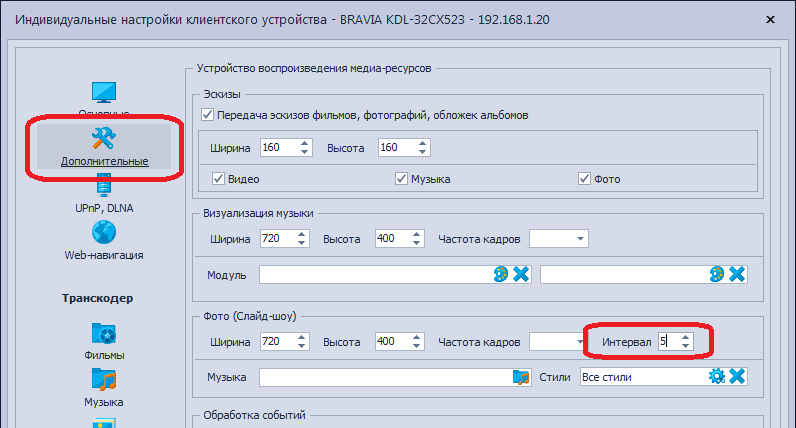Open the Стили gear settings icon

click(x=716, y=377)
